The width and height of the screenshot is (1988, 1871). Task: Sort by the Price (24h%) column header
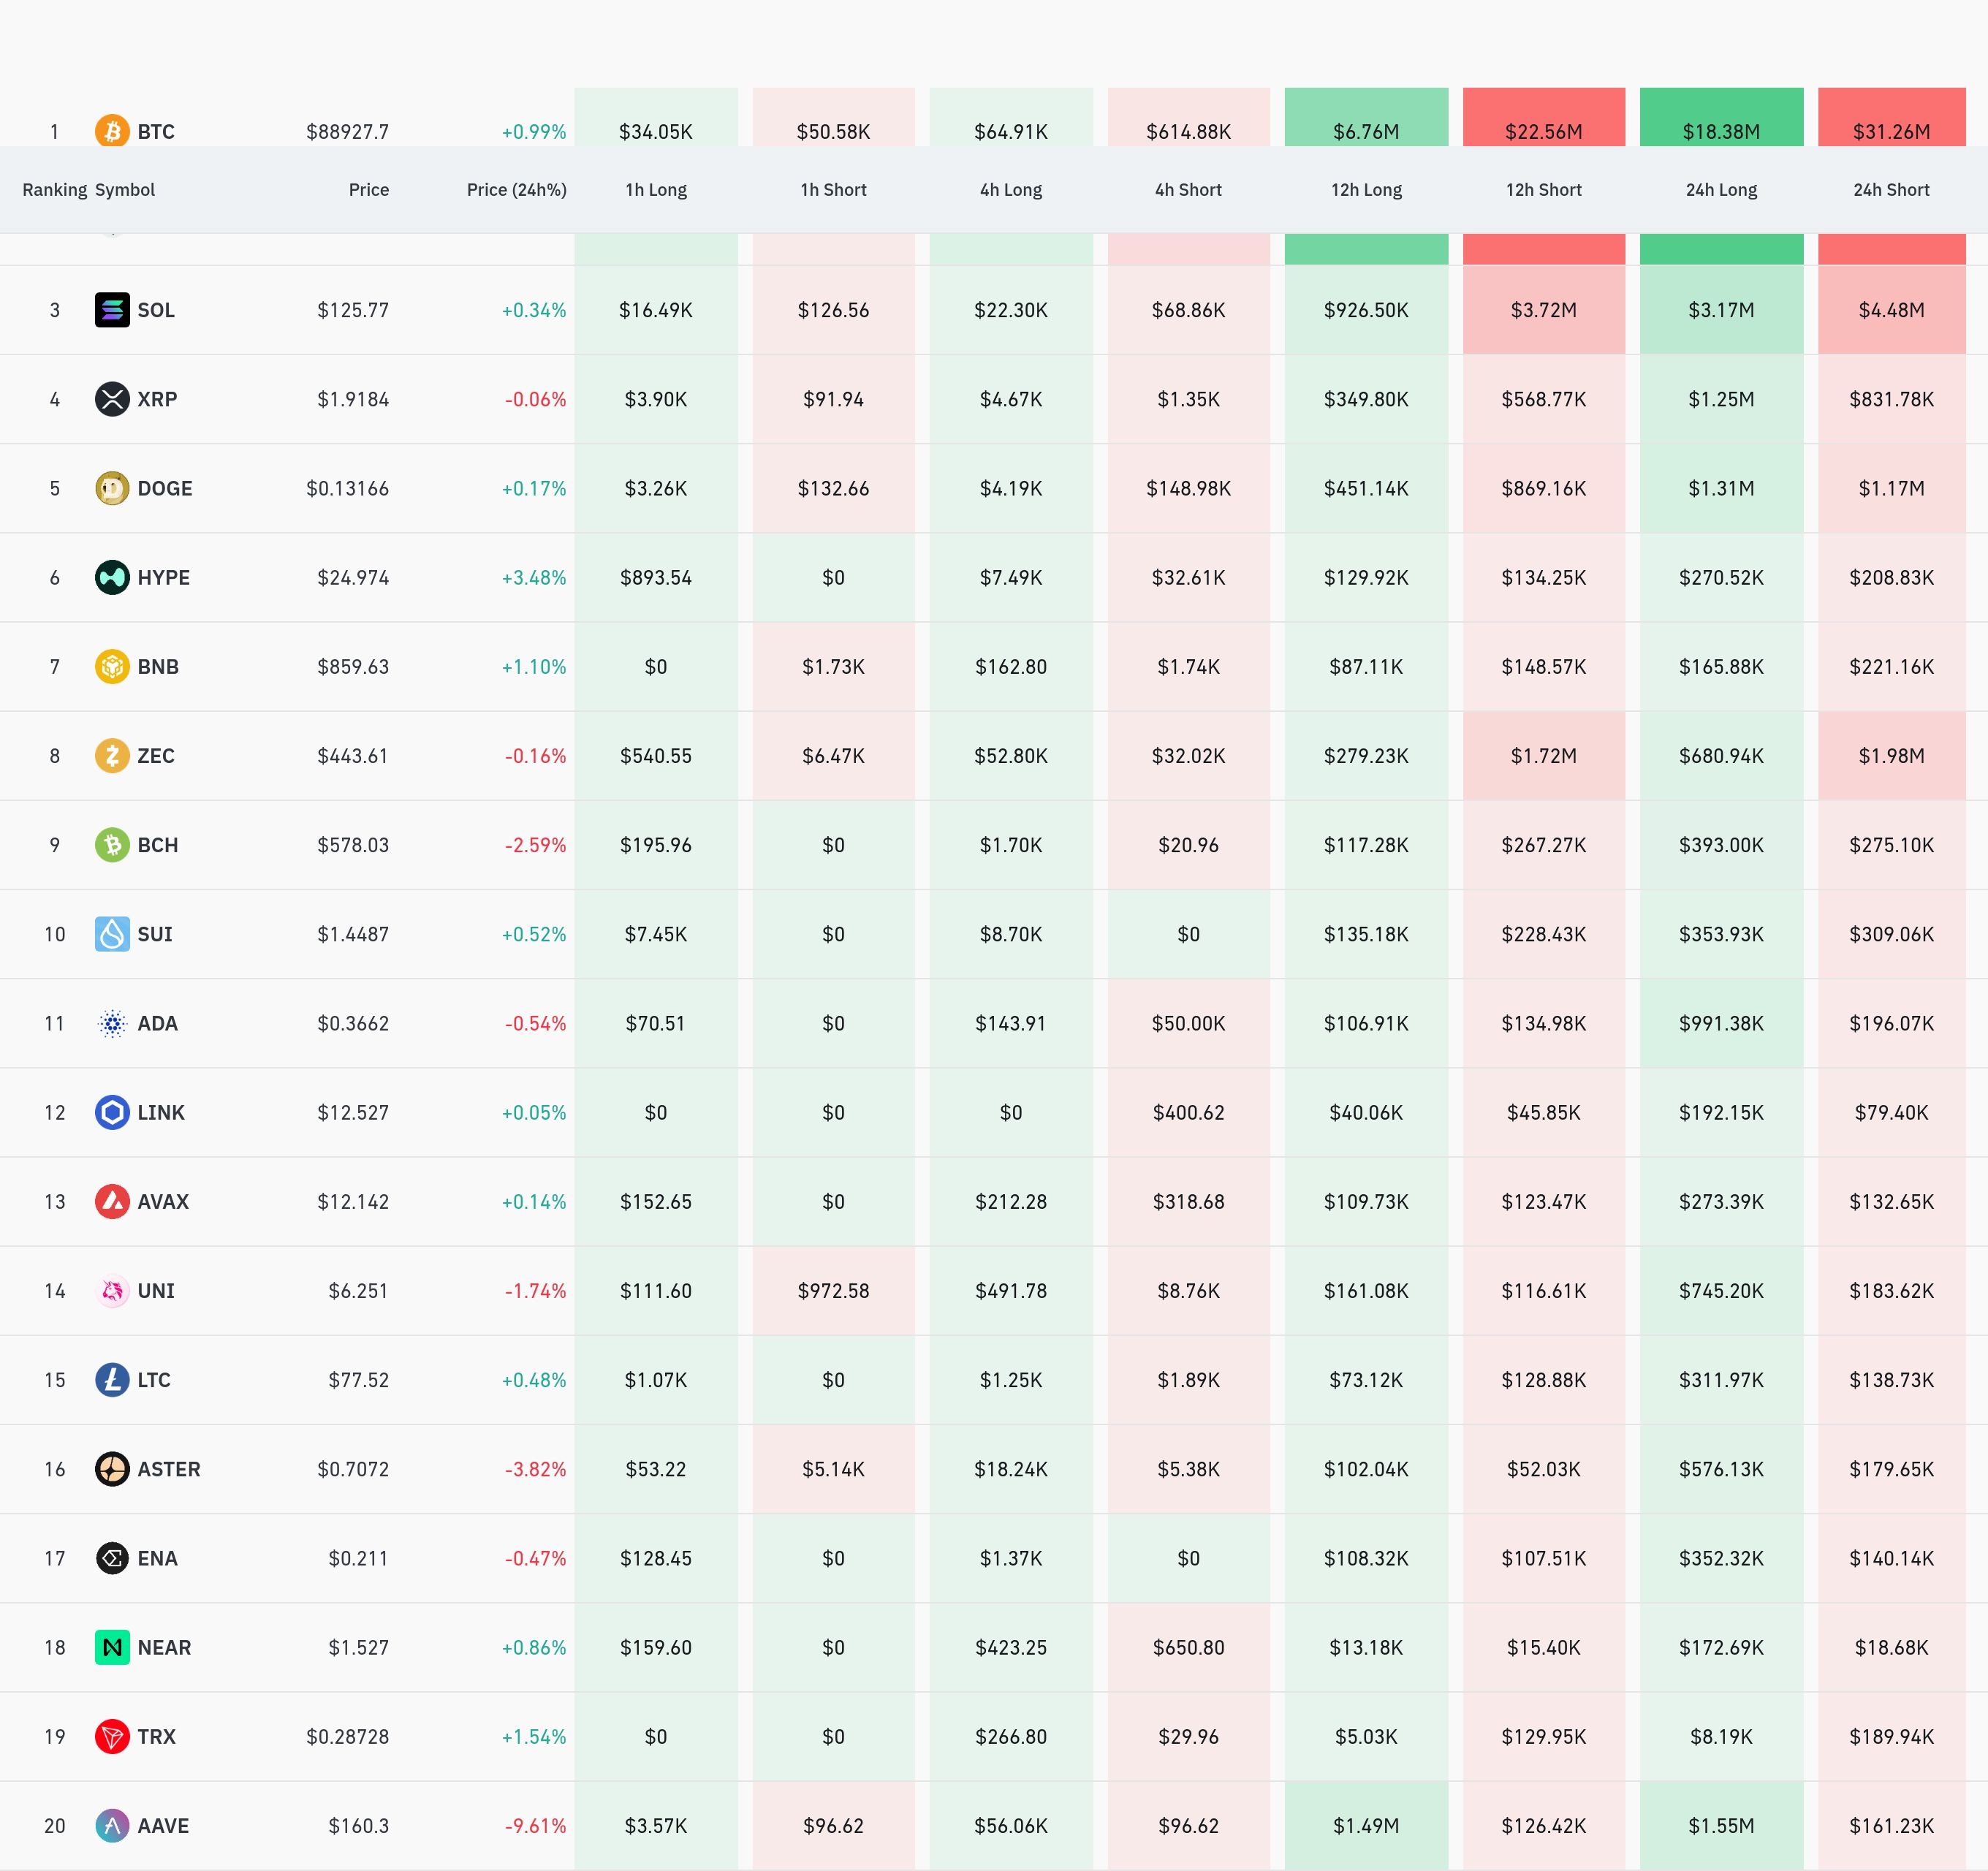tap(516, 190)
